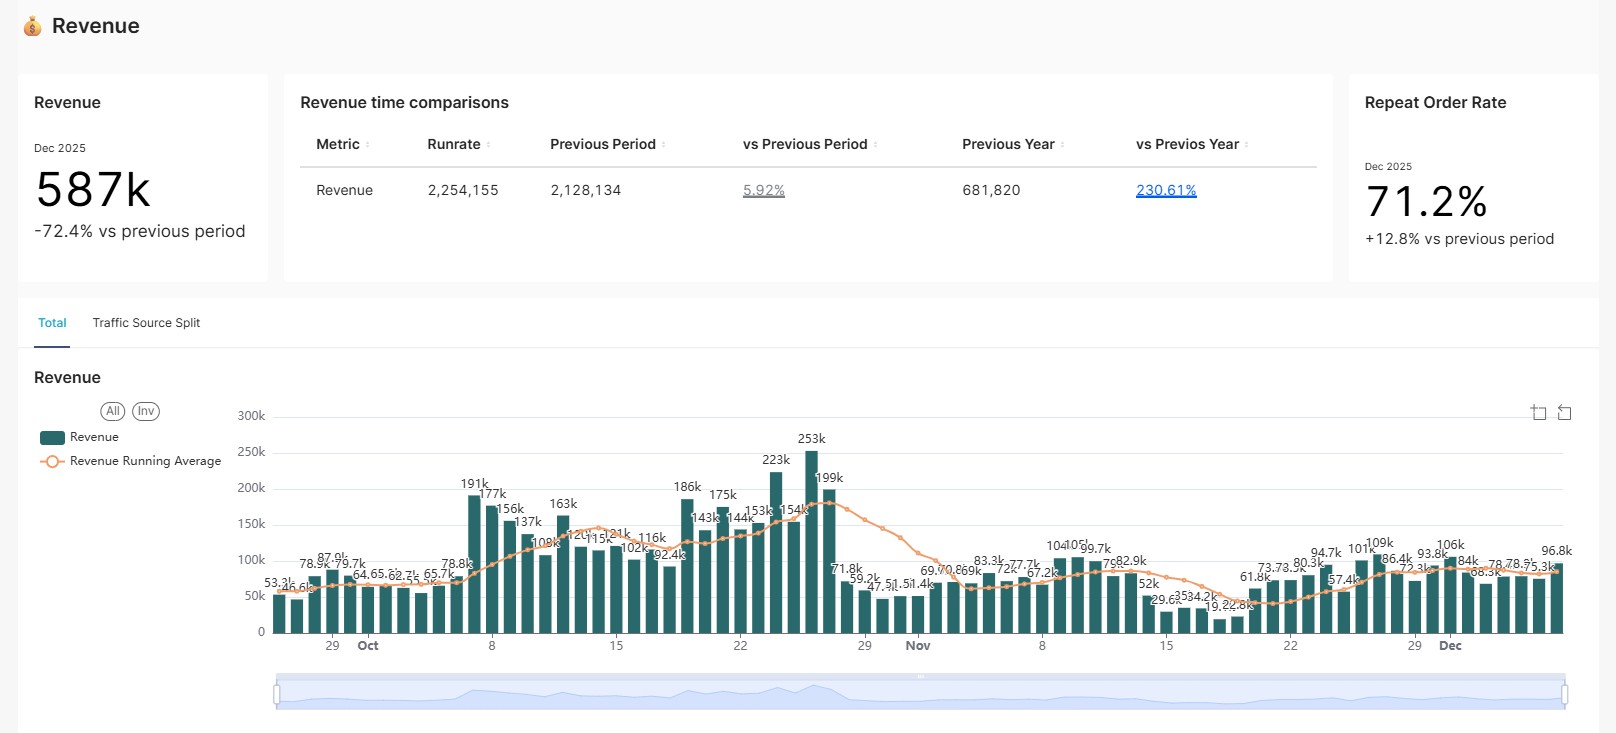The width and height of the screenshot is (1616, 733).
Task: Click the right handle of chart range slider
Action: coord(1564,694)
